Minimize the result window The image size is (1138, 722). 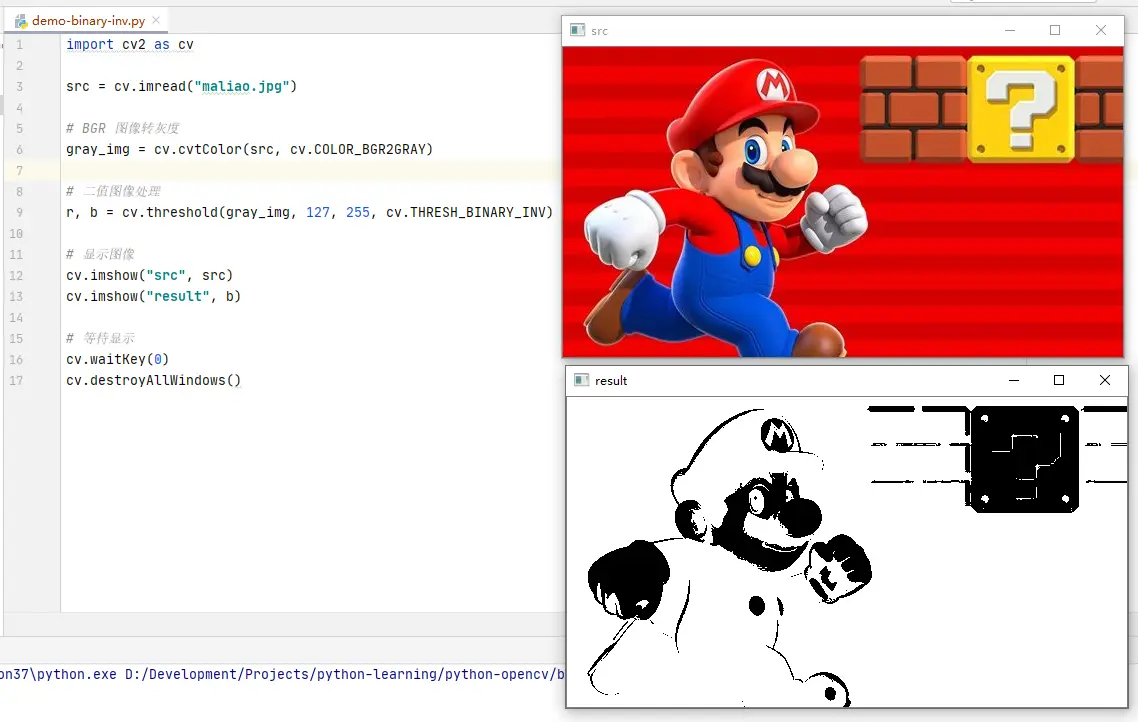point(1014,380)
